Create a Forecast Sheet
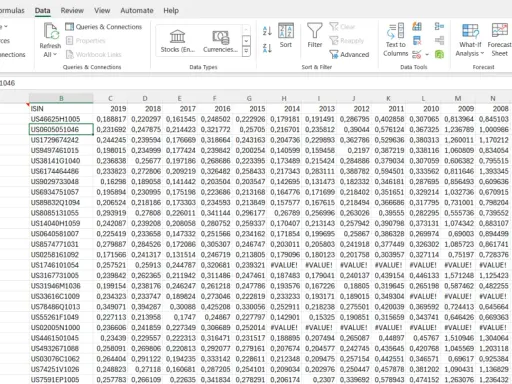 499,40
